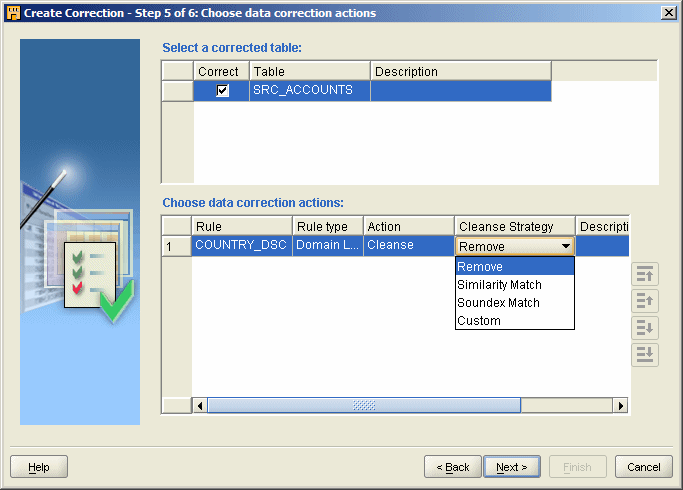The width and height of the screenshot is (683, 490).
Task: Click the Cancel button
Action: click(644, 467)
